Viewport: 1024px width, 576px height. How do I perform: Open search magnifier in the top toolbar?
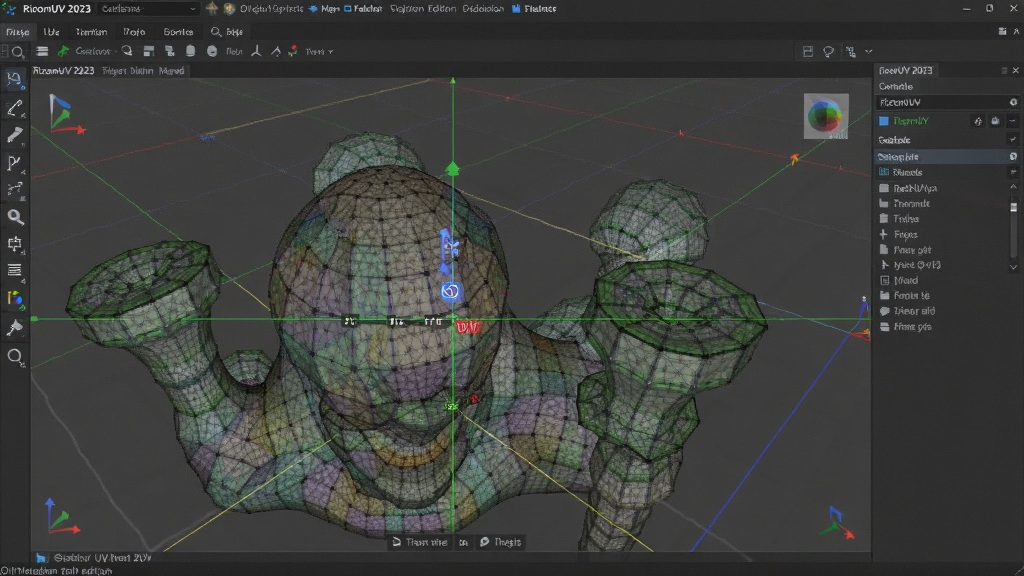click(x=18, y=52)
